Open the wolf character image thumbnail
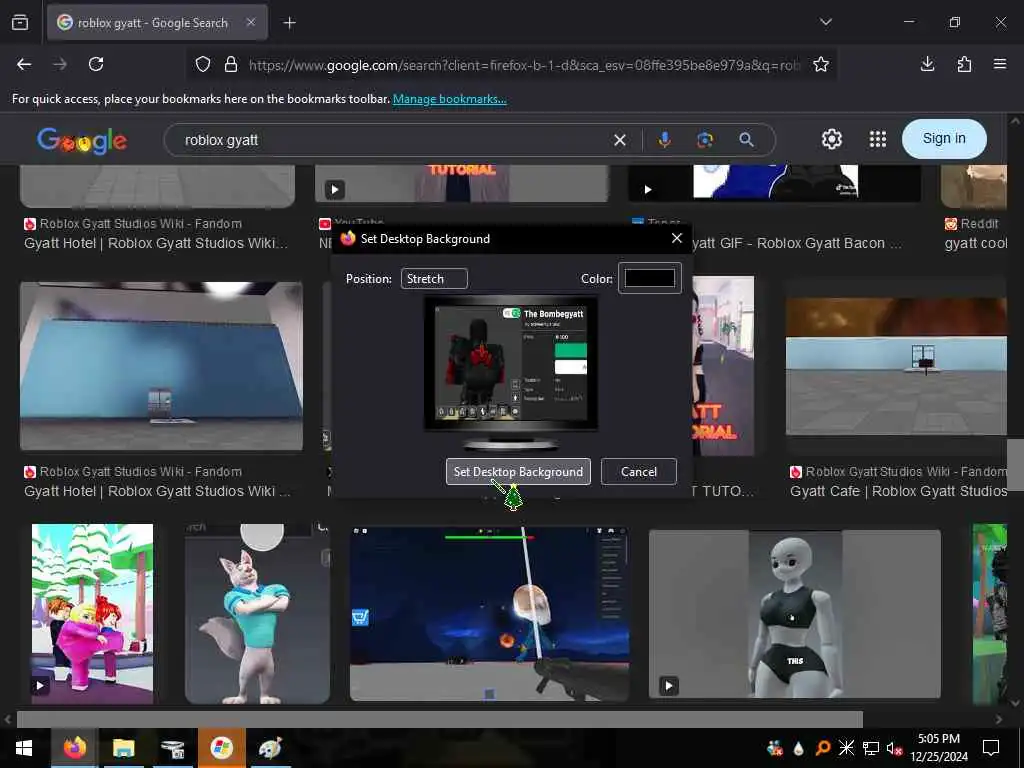Viewport: 1024px width, 768px height. click(x=257, y=614)
